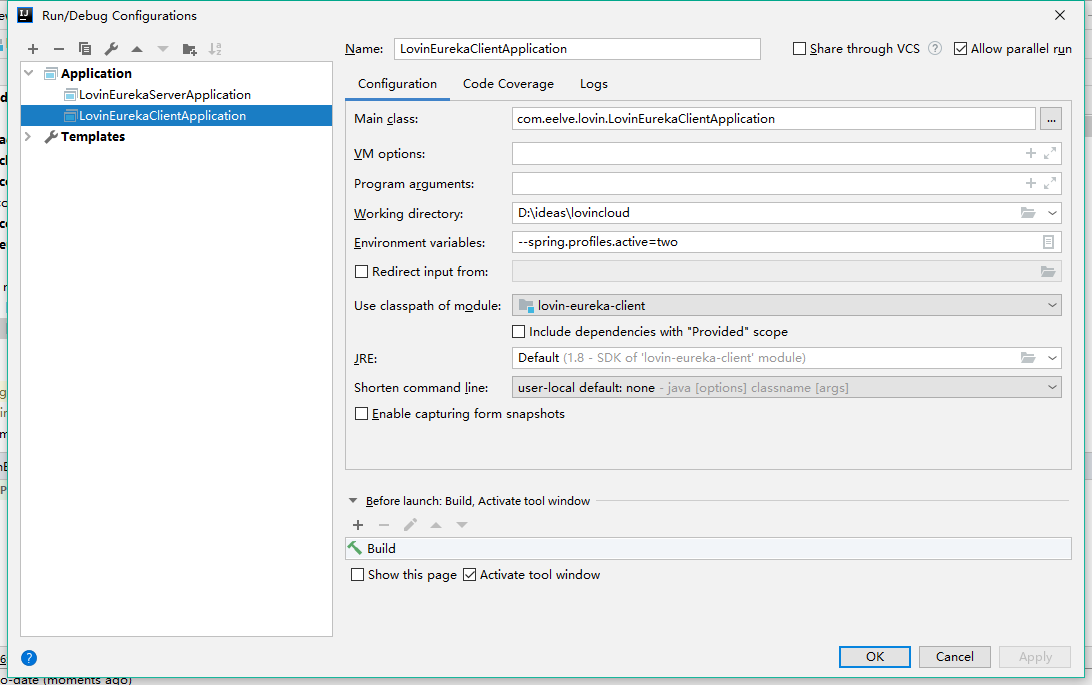
Task: Click the help question mark icon
Action: 29,658
